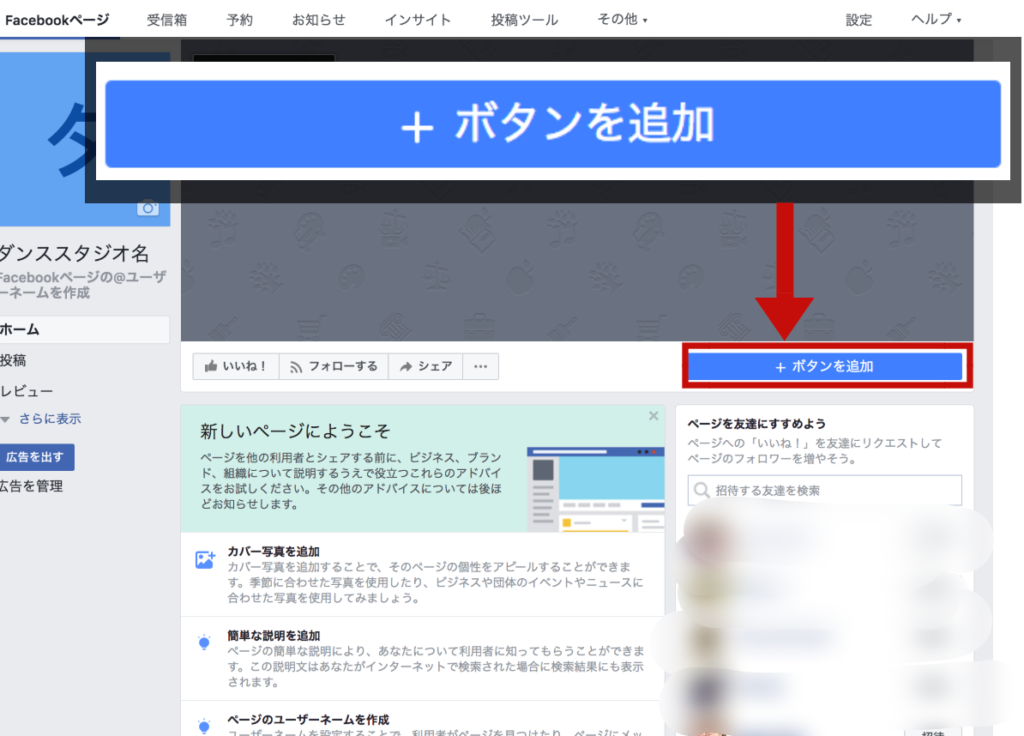Viewport: 1024px width, 736px height.
Task: Click the welcome card page illustration
Action: (x=596, y=489)
